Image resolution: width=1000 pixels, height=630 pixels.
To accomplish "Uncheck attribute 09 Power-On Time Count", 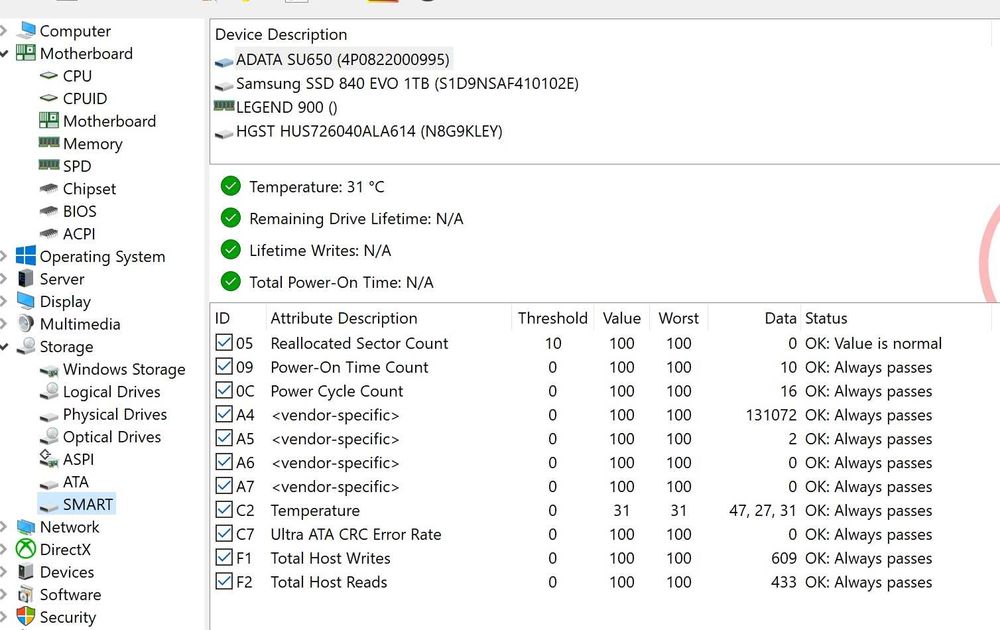I will tap(224, 366).
